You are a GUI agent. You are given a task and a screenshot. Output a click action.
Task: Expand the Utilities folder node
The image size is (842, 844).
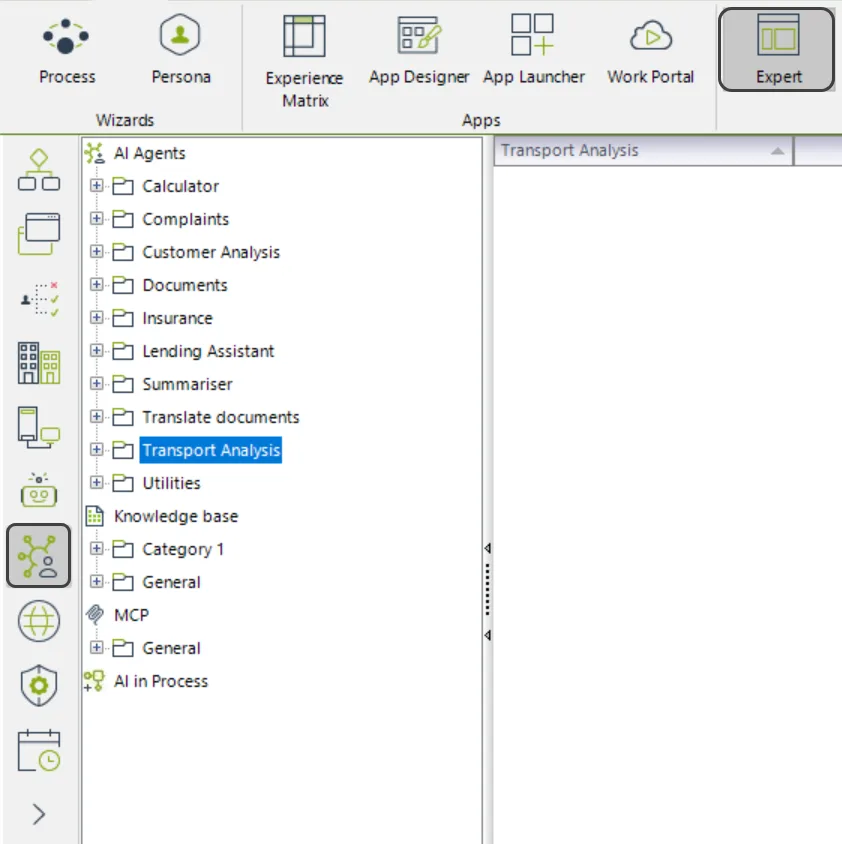[96, 482]
